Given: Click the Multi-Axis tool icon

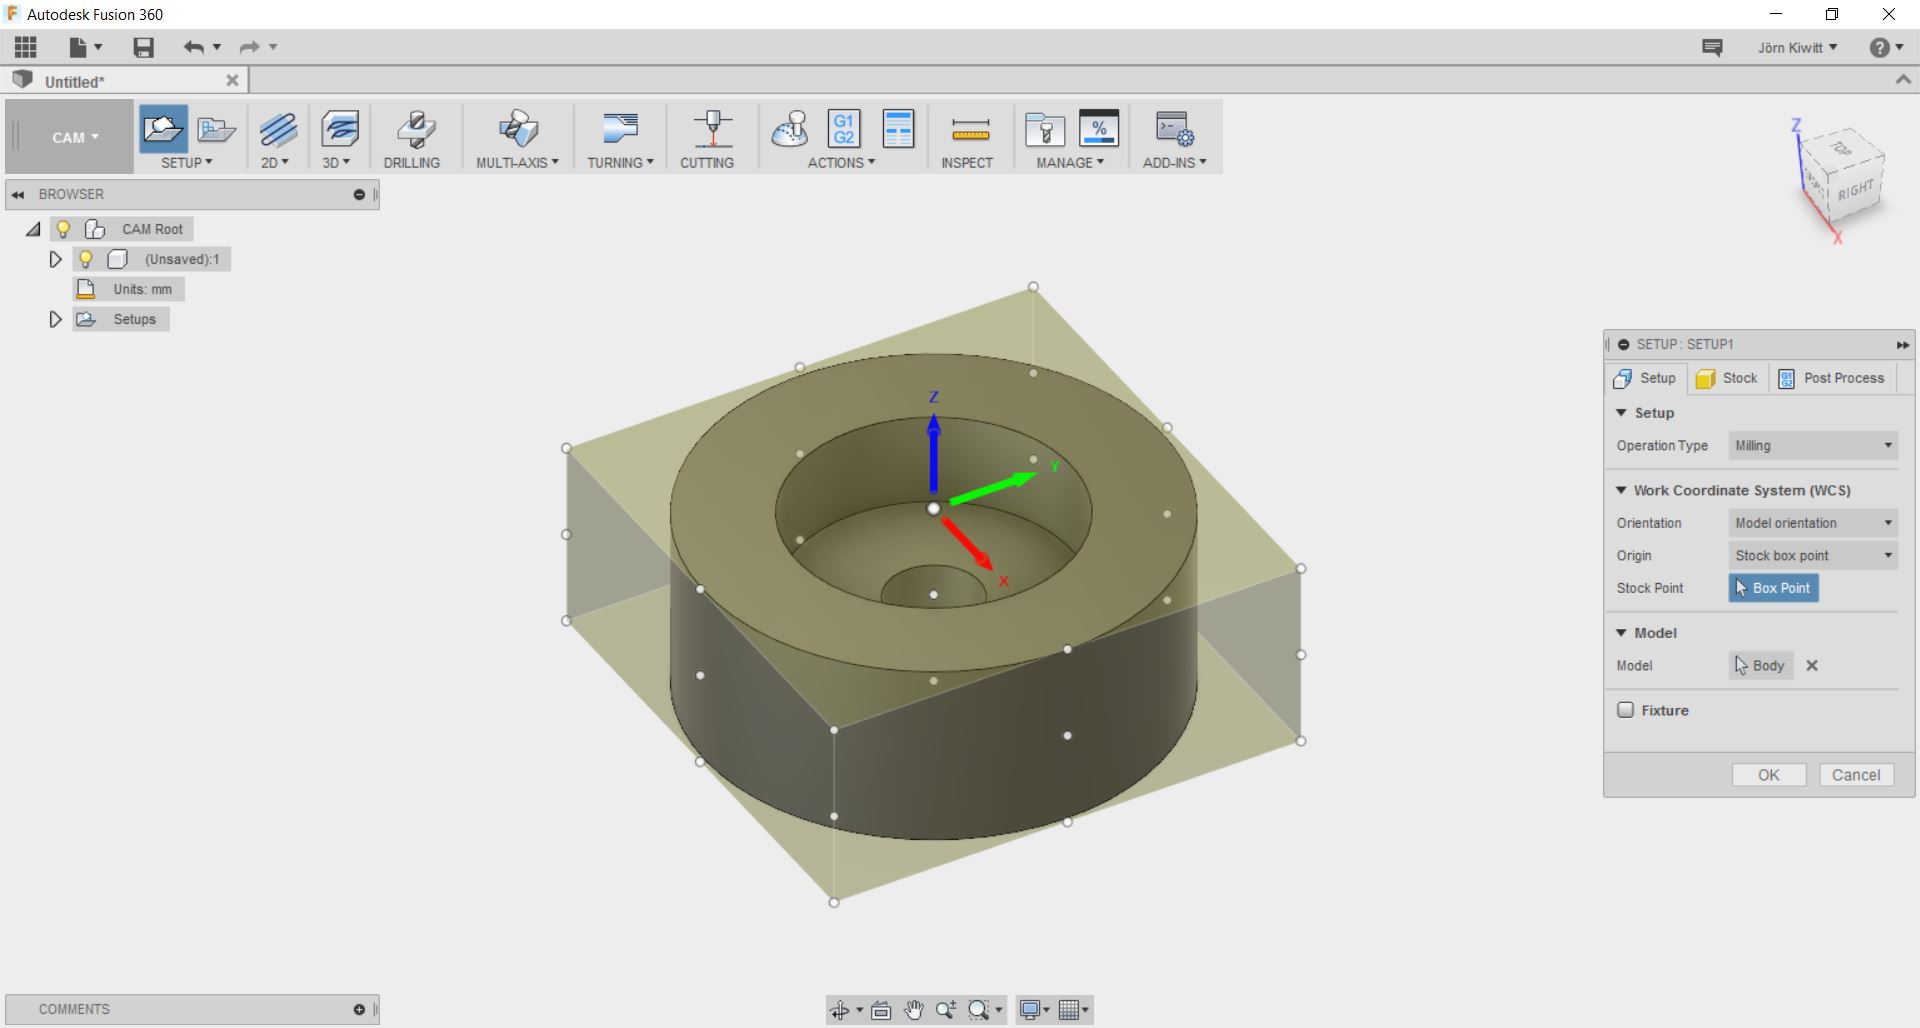Looking at the screenshot, I should coord(518,129).
